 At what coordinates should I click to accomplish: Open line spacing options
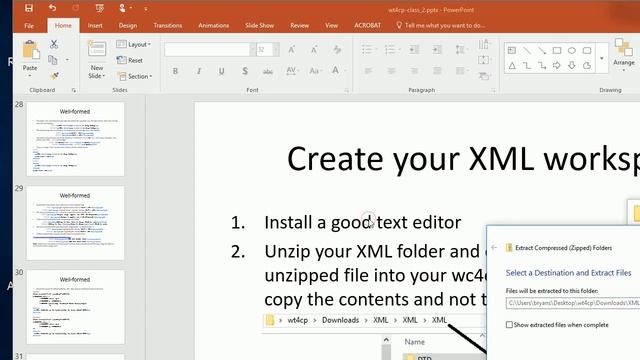click(x=460, y=50)
